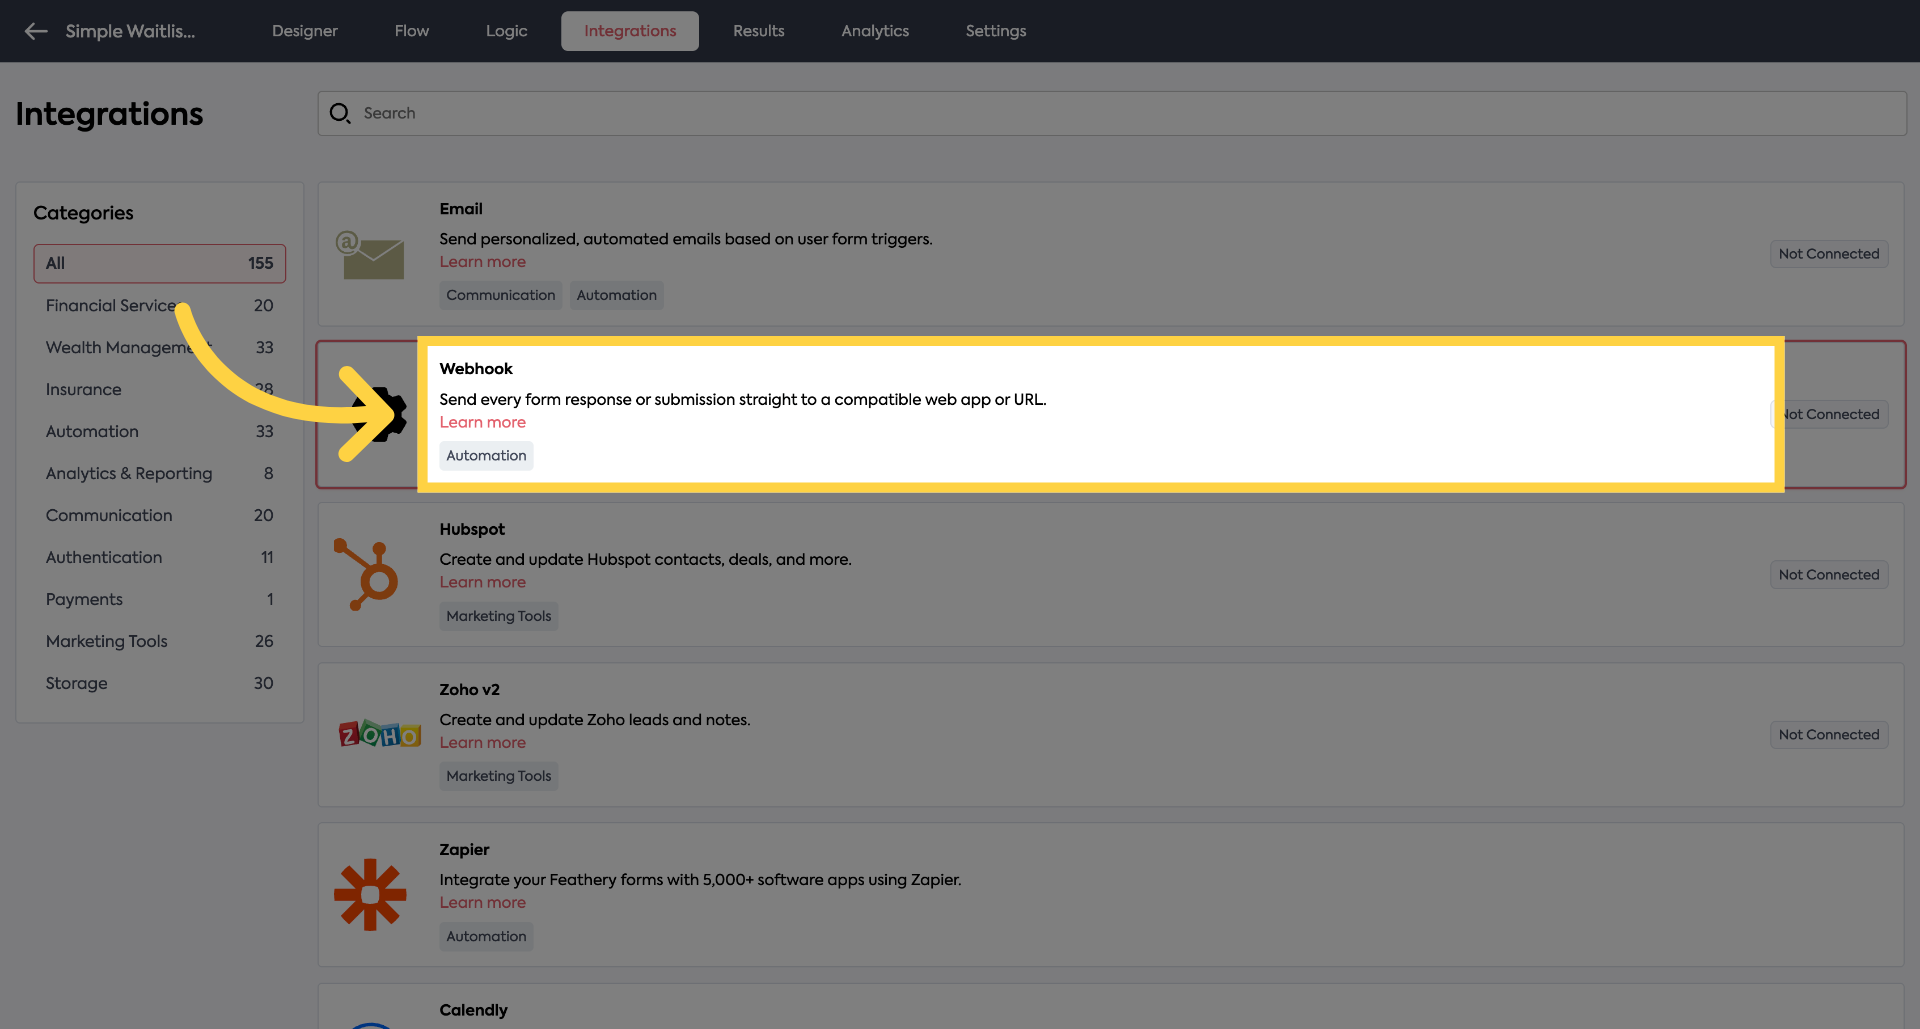The height and width of the screenshot is (1029, 1920).
Task: Click Learn more for Zapier
Action: [482, 902]
